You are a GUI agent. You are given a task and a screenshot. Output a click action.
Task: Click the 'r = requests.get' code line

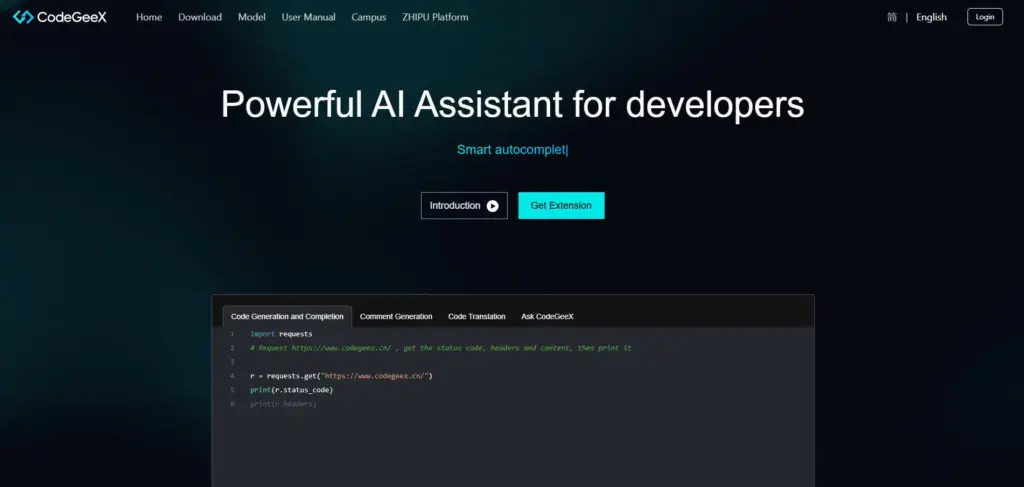pyautogui.click(x=341, y=376)
